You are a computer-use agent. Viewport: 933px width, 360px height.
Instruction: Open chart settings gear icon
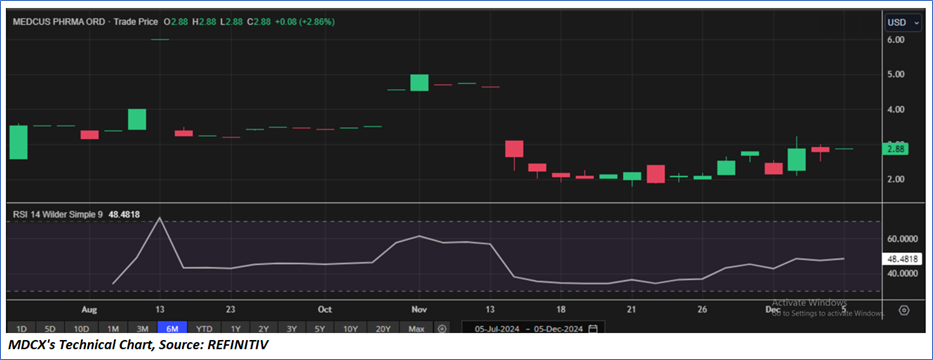pyautogui.click(x=904, y=311)
